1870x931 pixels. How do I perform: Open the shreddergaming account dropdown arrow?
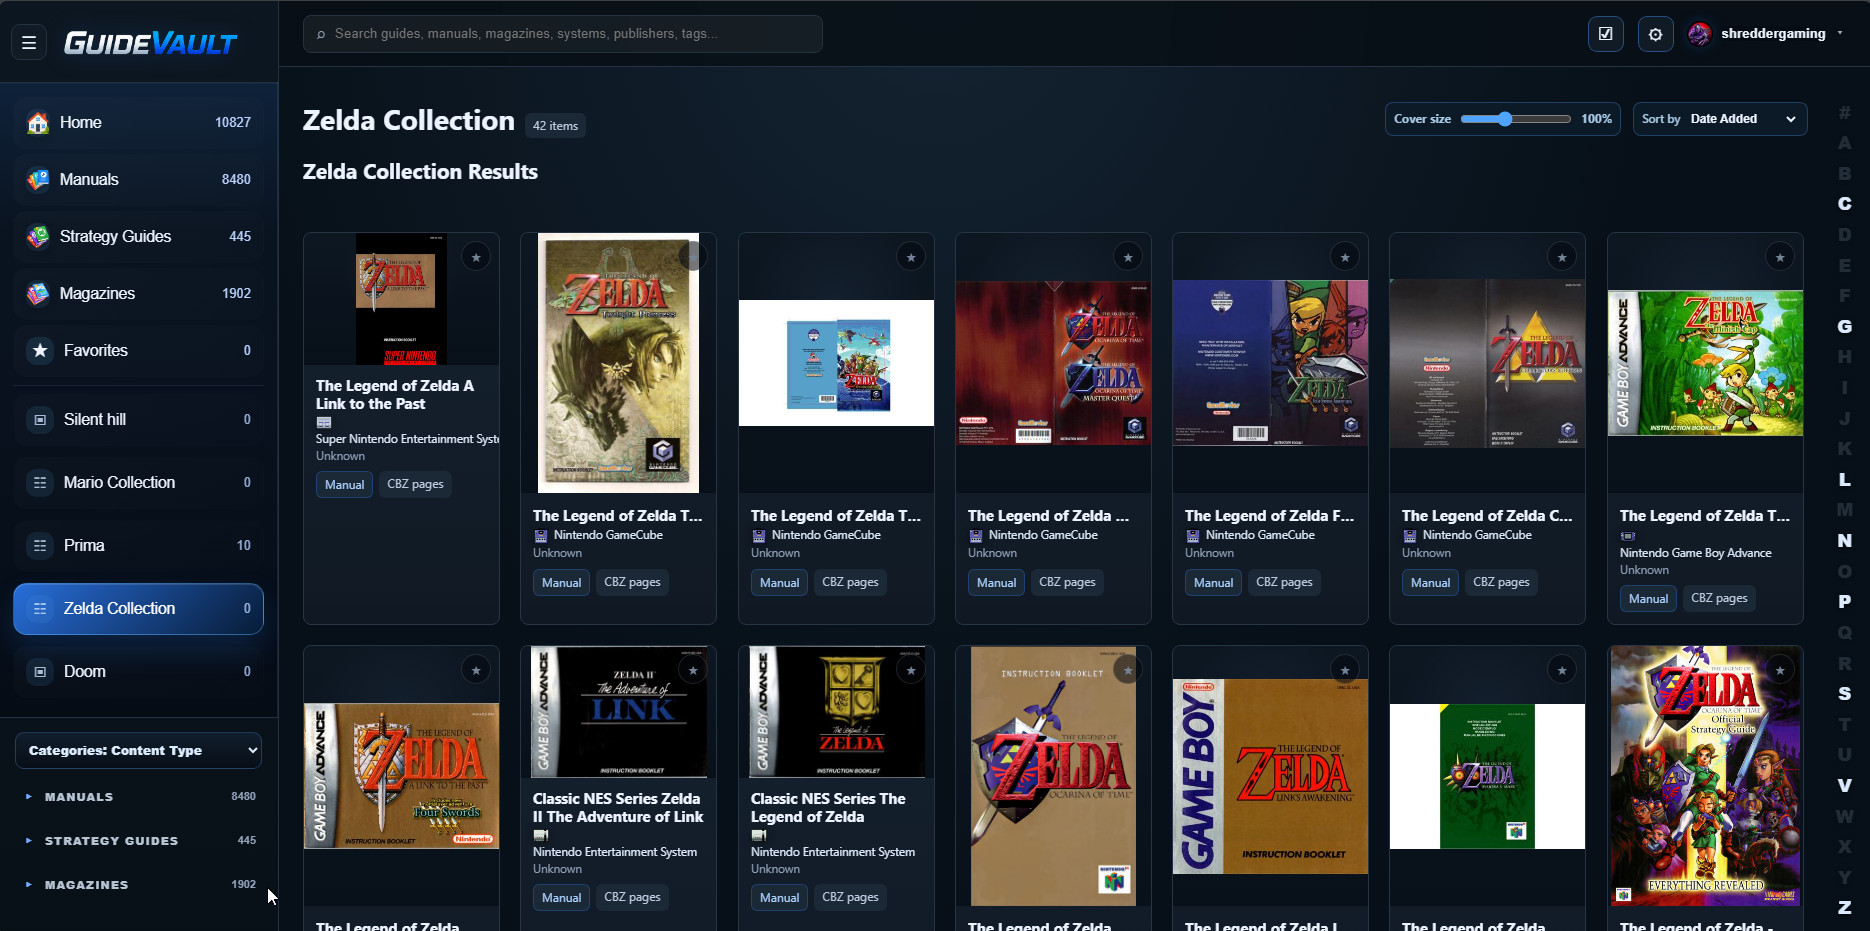pyautogui.click(x=1840, y=33)
